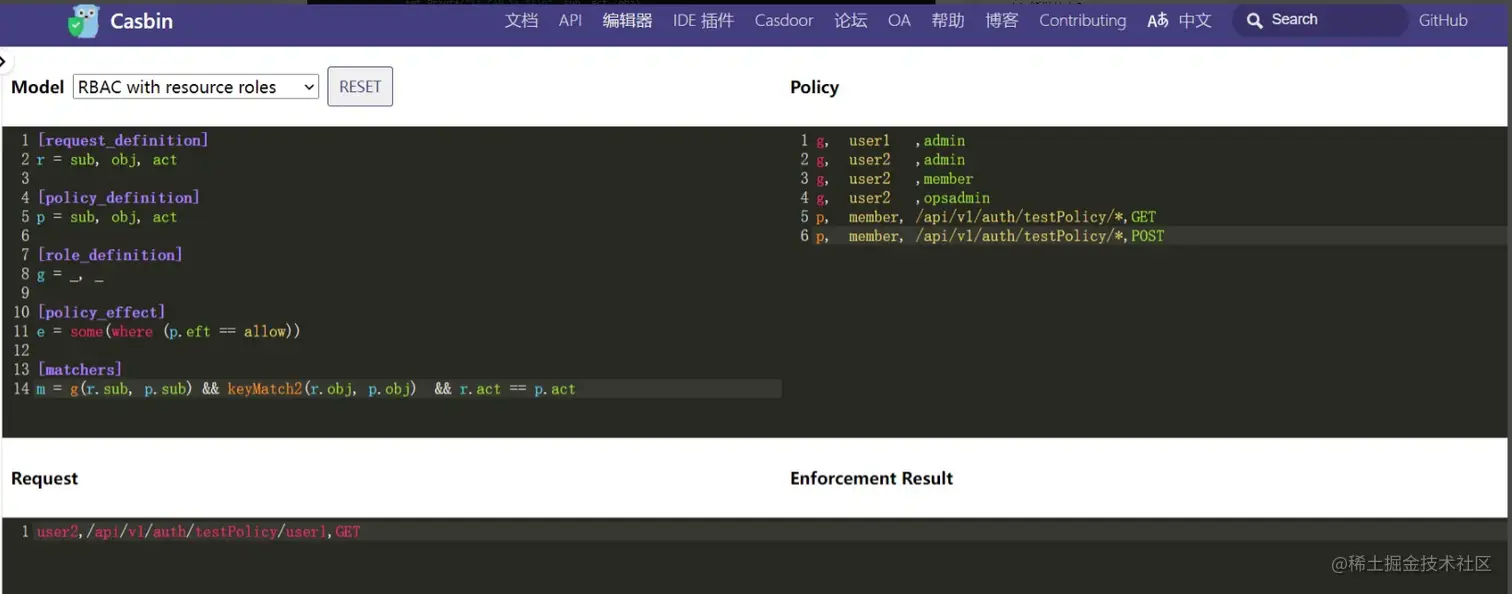Click policy line 'g, user1, admin'
The width and height of the screenshot is (1512, 594).
(891, 140)
